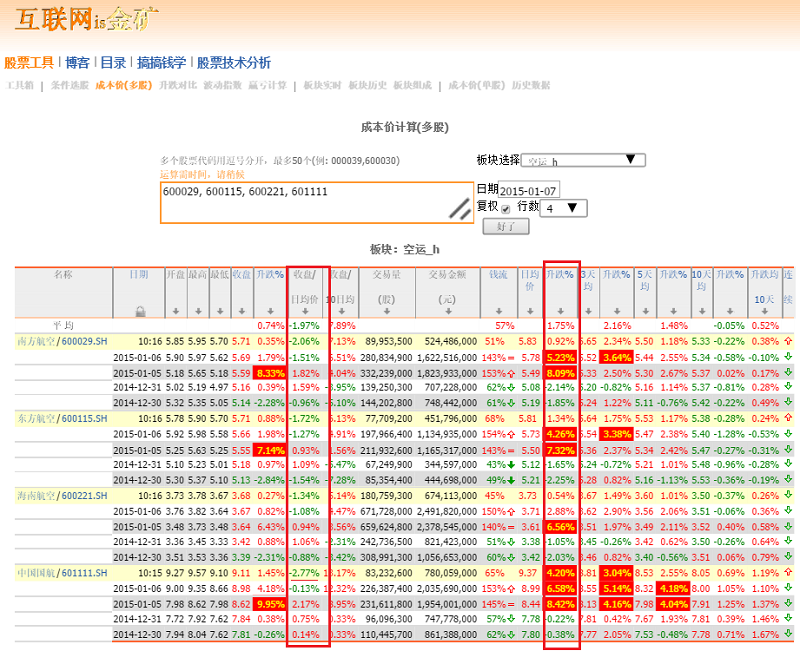Screen dimensions: 800x651
Task: Click the 板块: 空运_h label
Action: [x=405, y=249]
